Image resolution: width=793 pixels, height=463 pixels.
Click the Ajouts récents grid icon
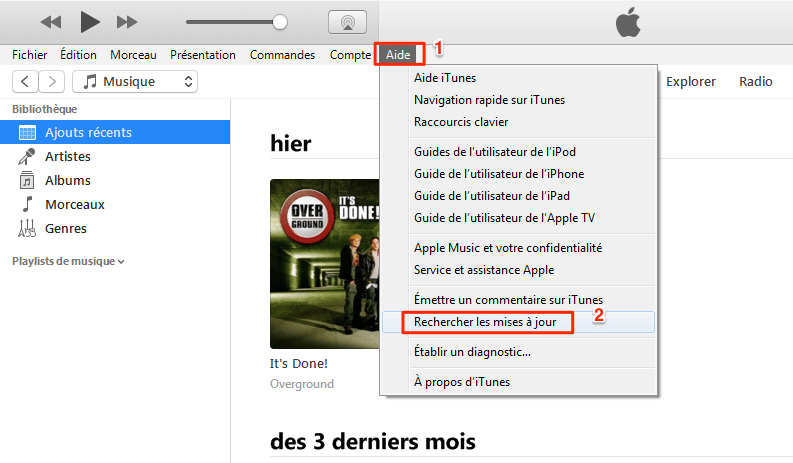tap(27, 133)
